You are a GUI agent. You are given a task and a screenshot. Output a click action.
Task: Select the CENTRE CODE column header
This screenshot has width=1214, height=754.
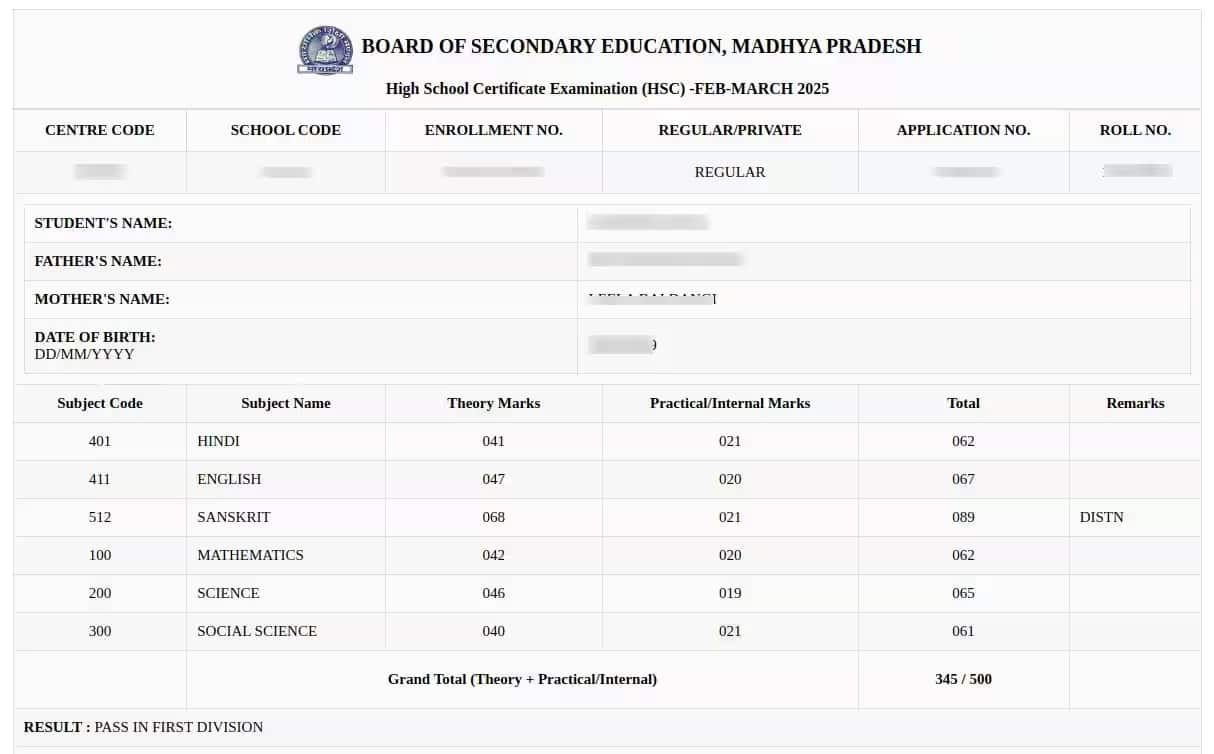click(x=99, y=130)
